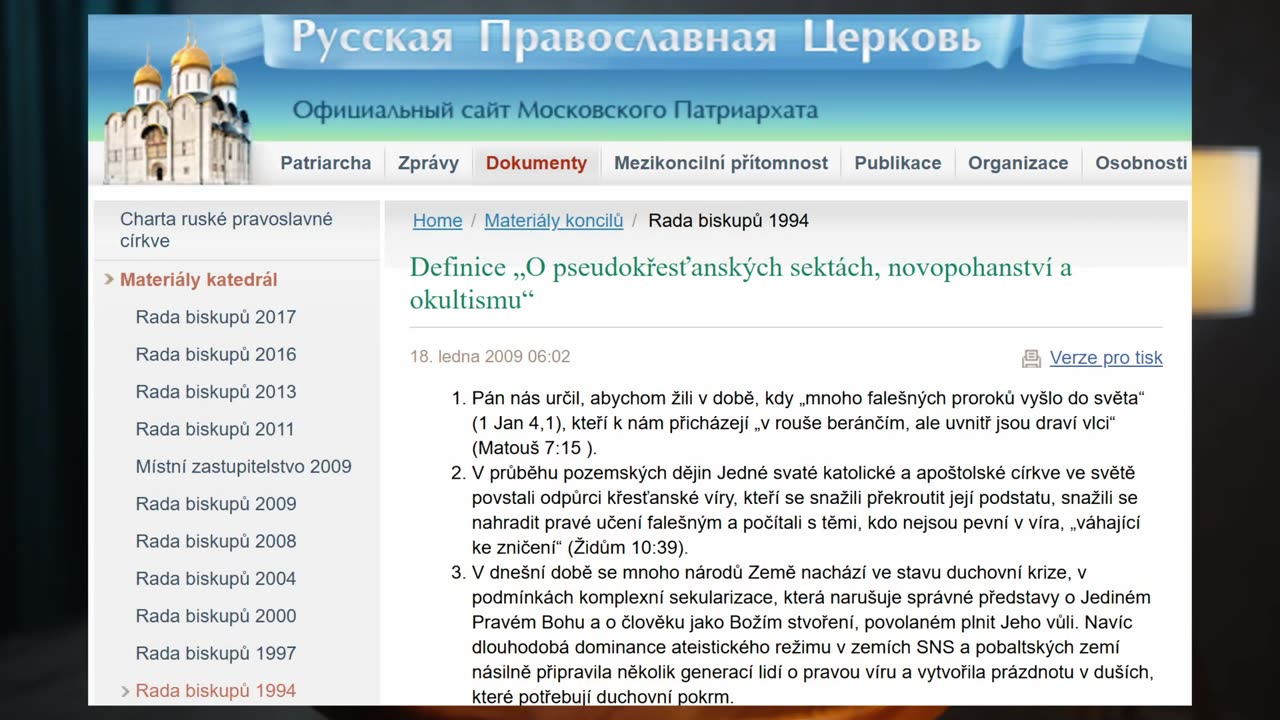Open Charta ruské pravoslavné církve link
The height and width of the screenshot is (720, 1280).
226,230
